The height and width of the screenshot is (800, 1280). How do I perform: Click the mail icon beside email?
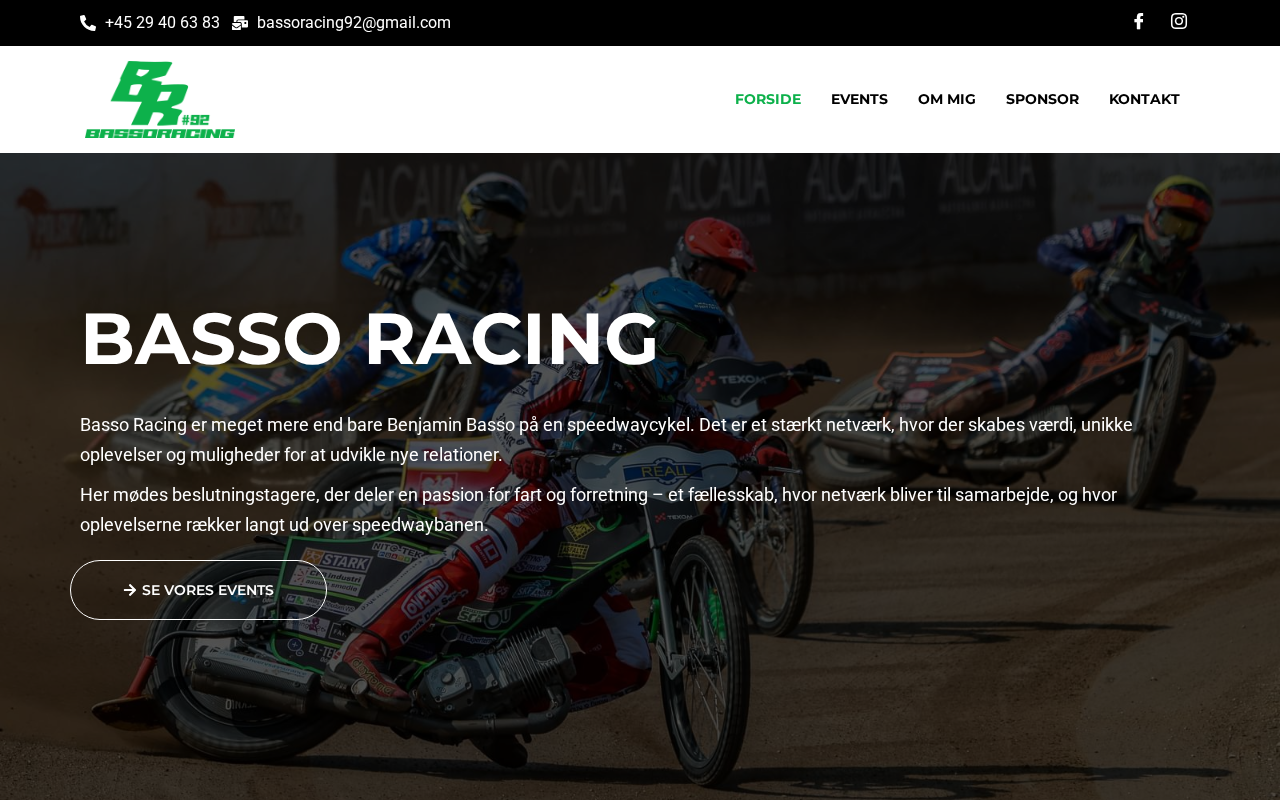[240, 23]
